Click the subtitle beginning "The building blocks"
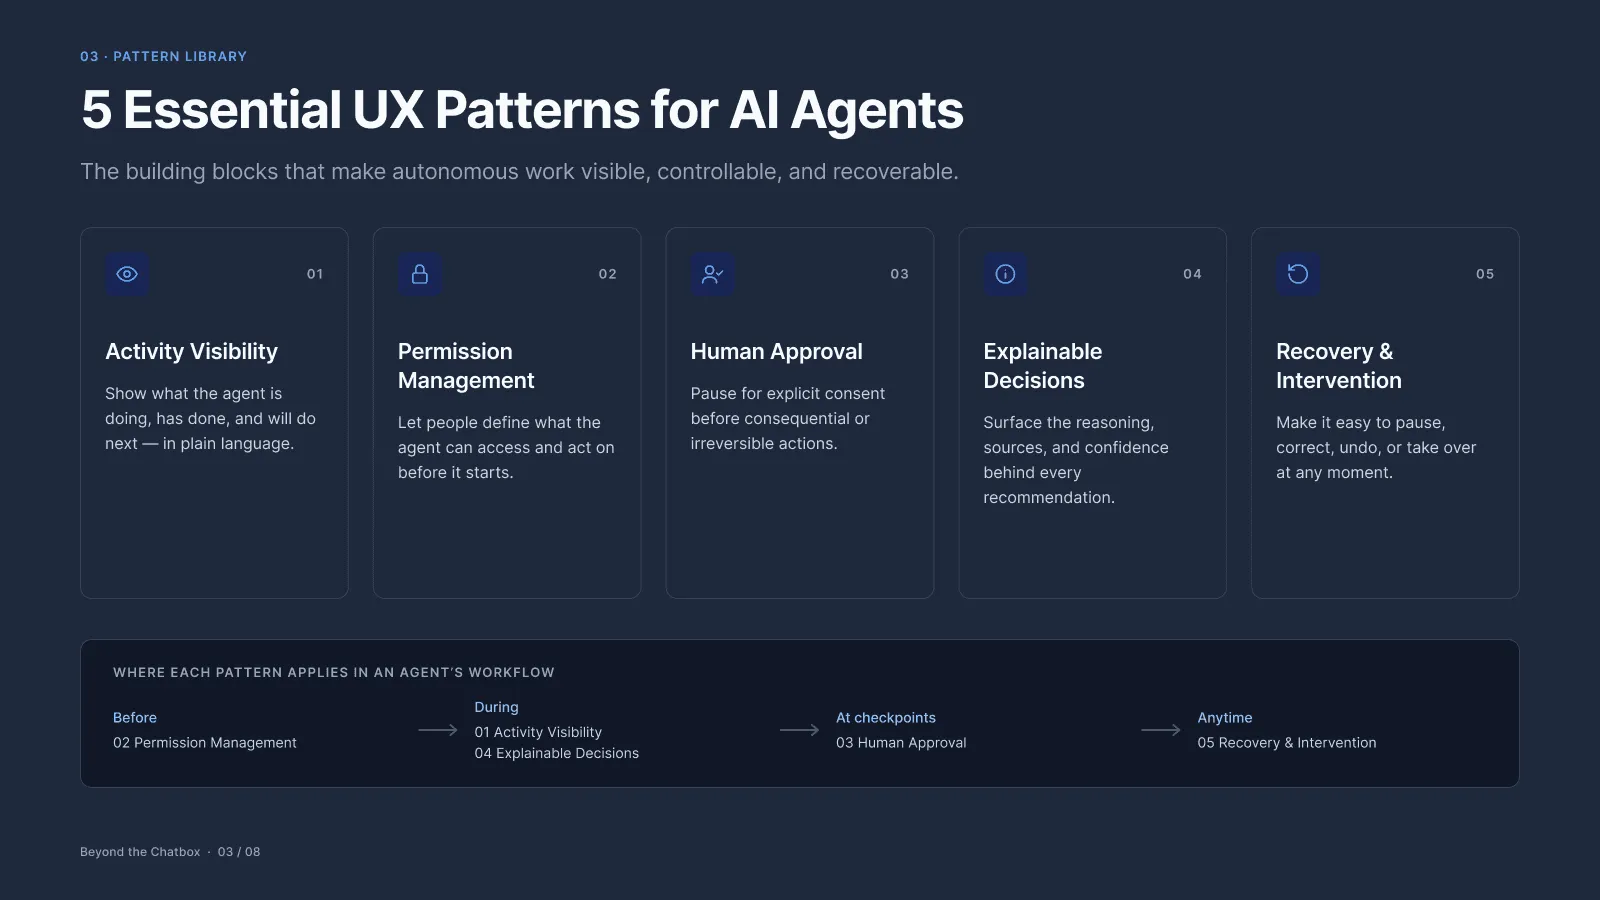The height and width of the screenshot is (900, 1600). tap(519, 172)
